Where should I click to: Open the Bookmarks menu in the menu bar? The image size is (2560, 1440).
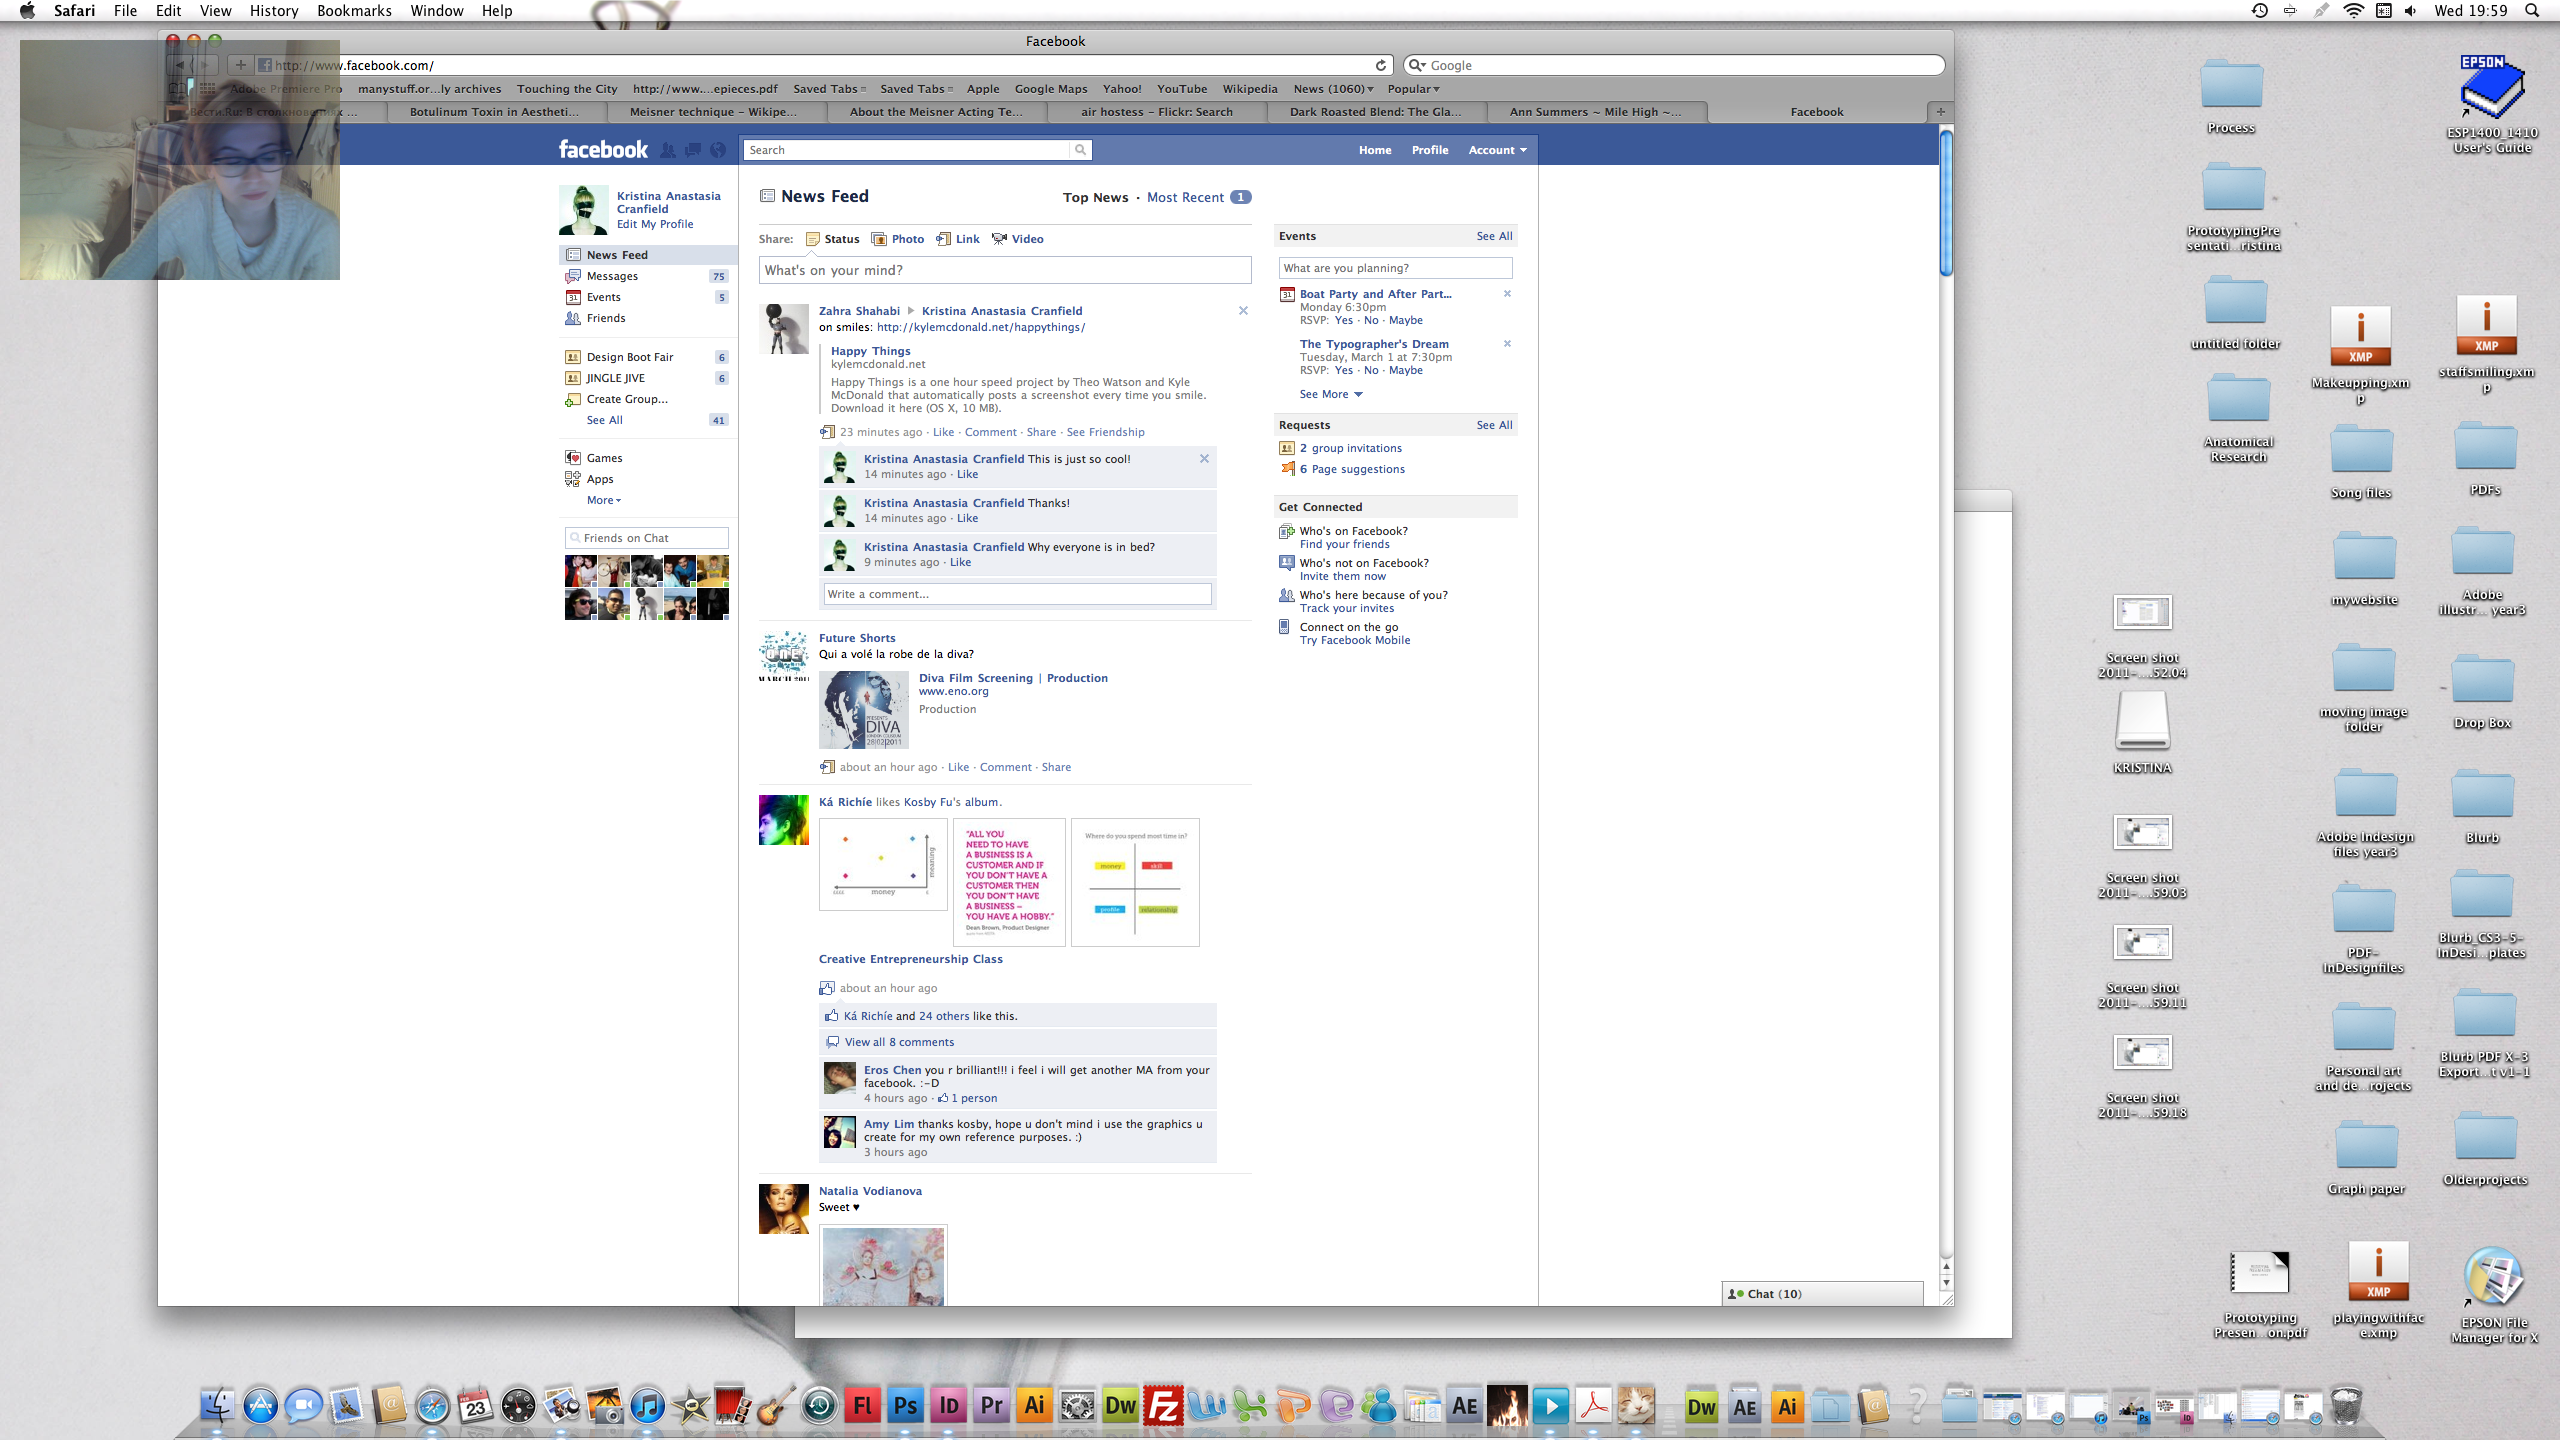coord(354,11)
